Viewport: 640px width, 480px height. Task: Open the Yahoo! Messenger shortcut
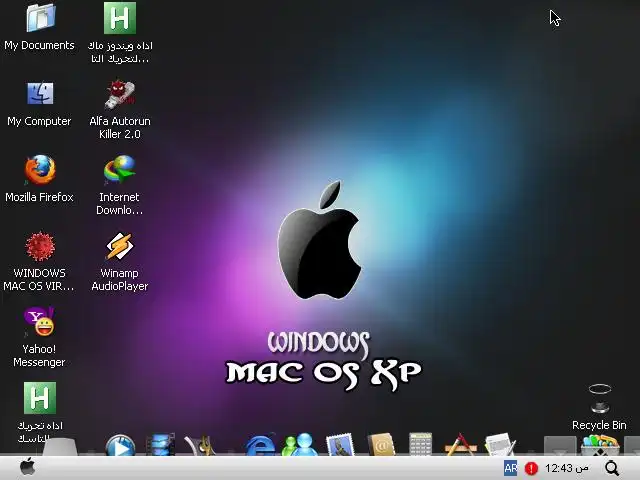[x=39, y=321]
